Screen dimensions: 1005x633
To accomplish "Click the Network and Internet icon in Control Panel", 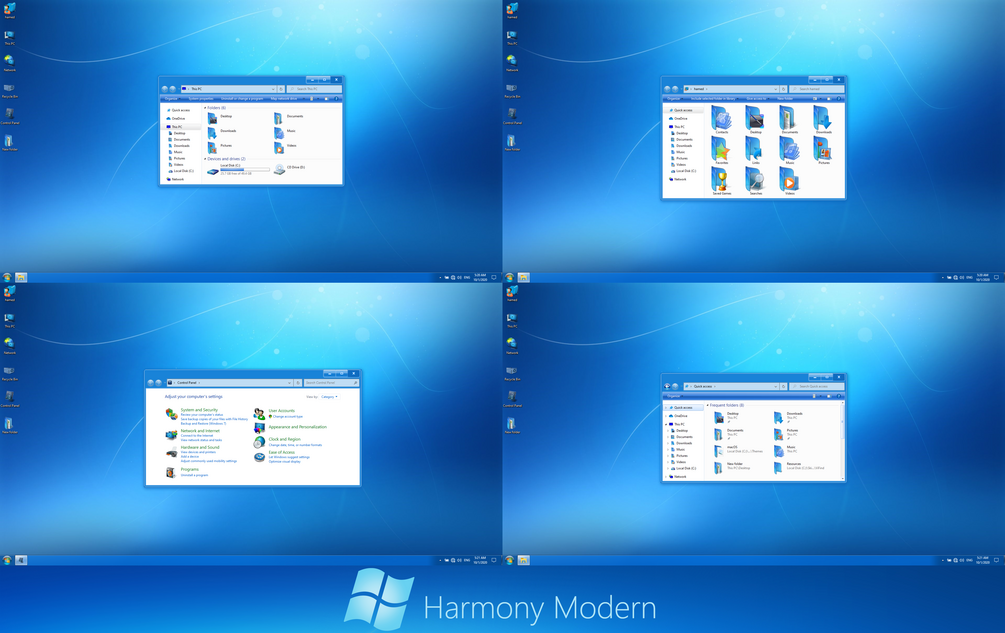I will coord(171,435).
